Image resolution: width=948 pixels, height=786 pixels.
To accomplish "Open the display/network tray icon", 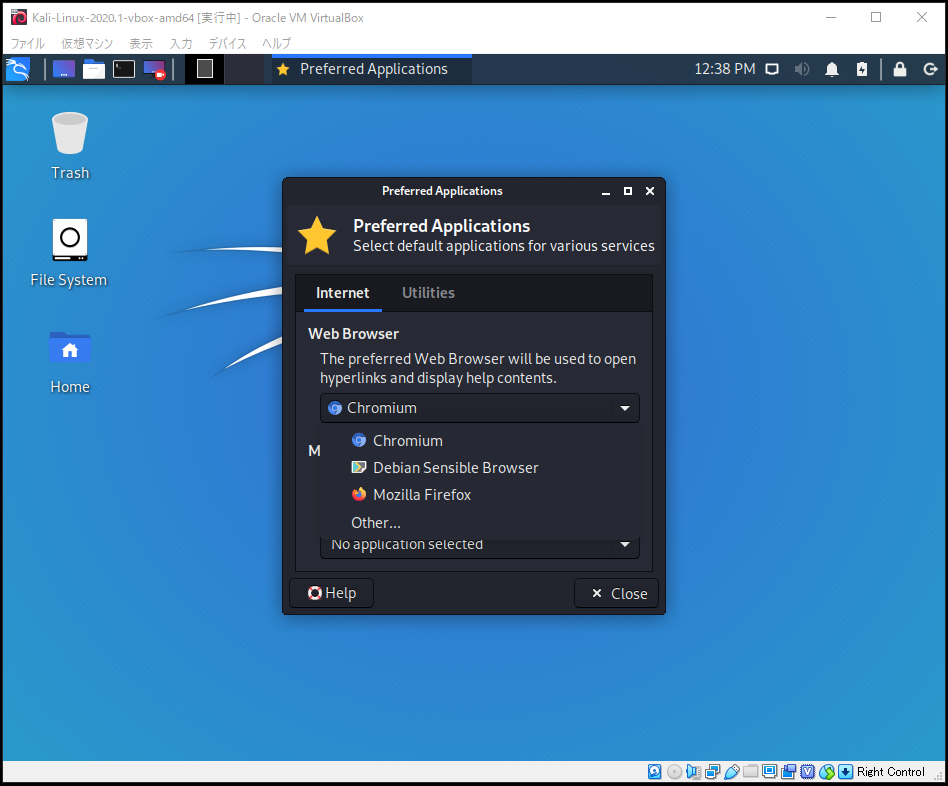I will pyautogui.click(x=772, y=69).
